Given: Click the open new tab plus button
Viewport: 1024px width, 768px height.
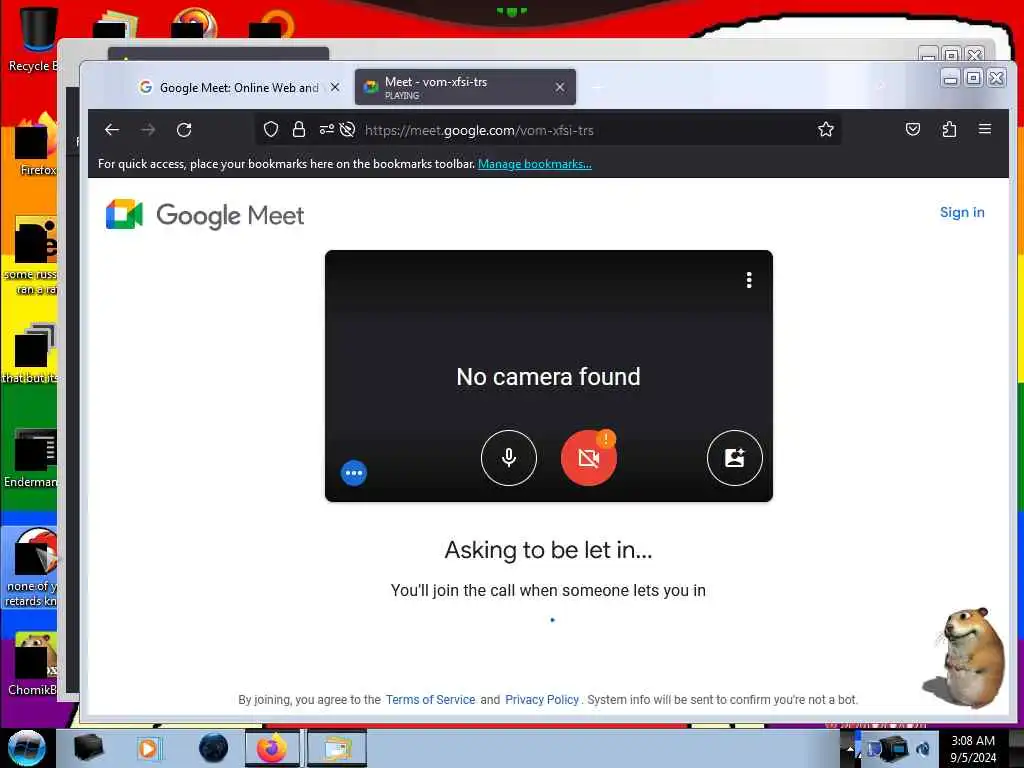Looking at the screenshot, I should point(597,87).
